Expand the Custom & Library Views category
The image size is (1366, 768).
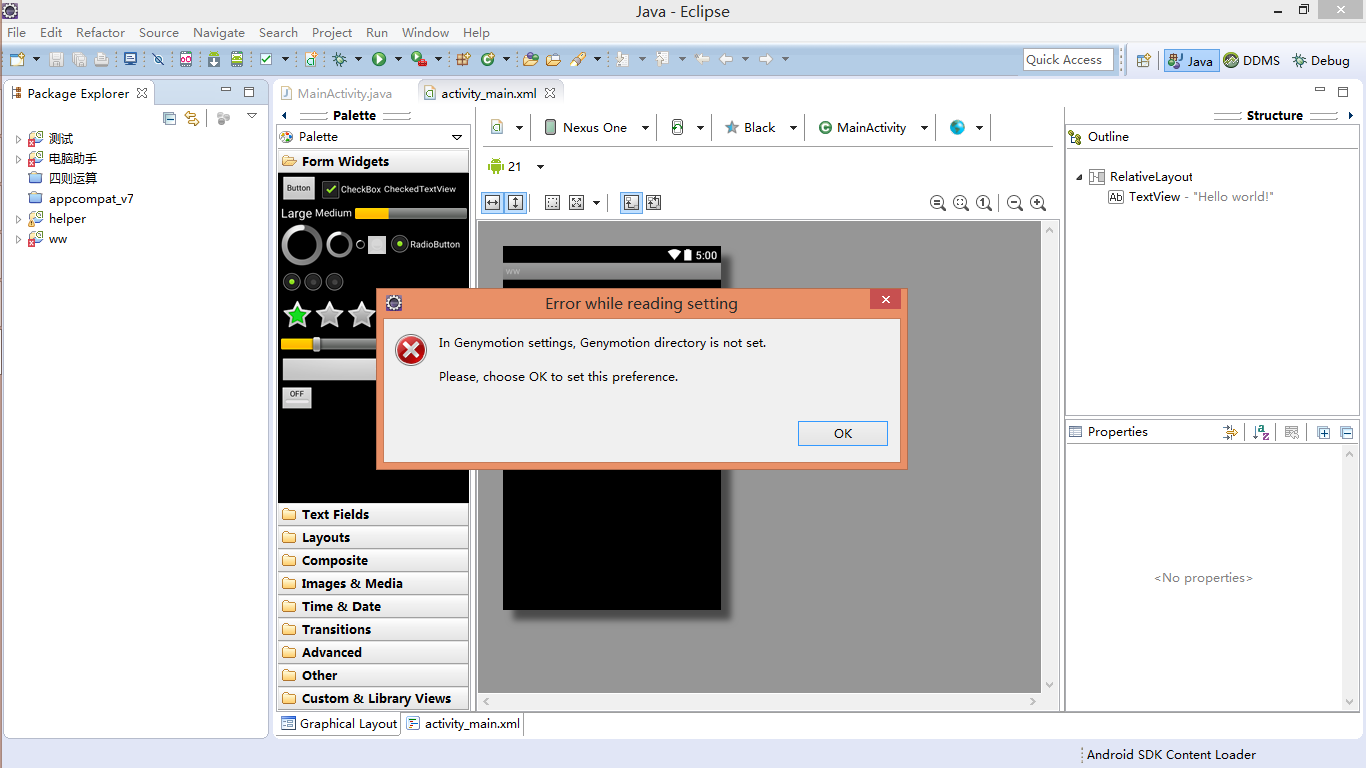pyautogui.click(x=373, y=698)
